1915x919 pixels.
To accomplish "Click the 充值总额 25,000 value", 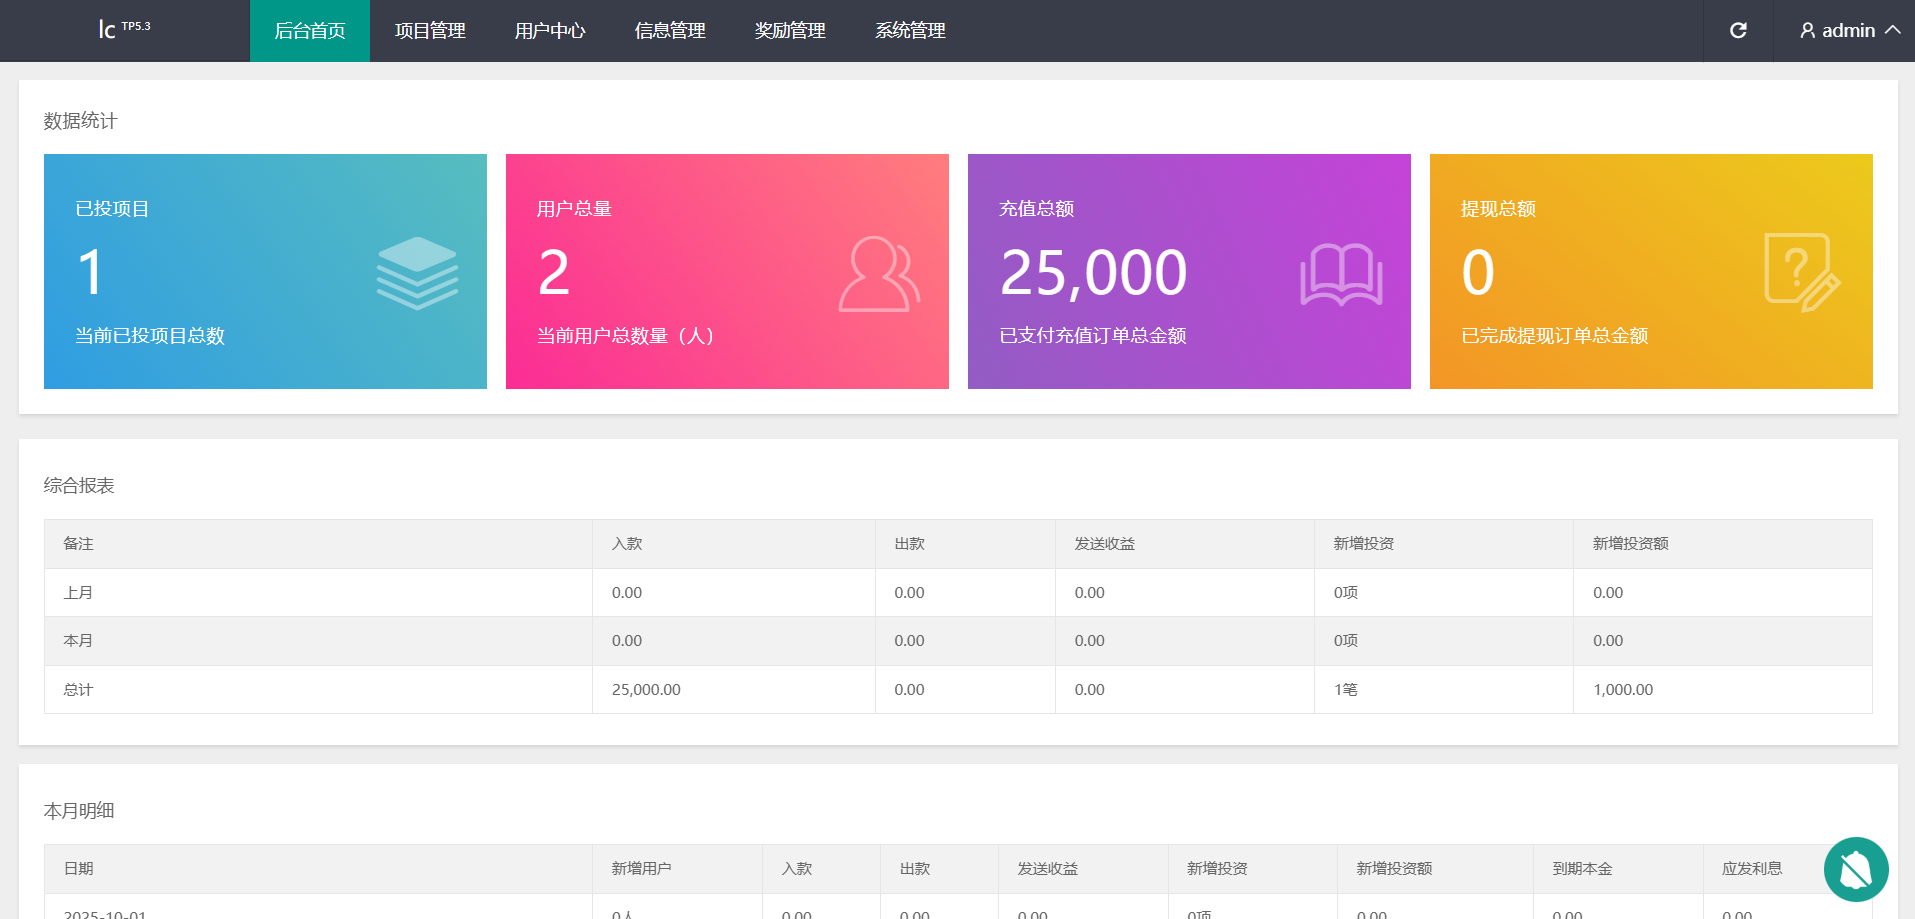I will 1093,273.
